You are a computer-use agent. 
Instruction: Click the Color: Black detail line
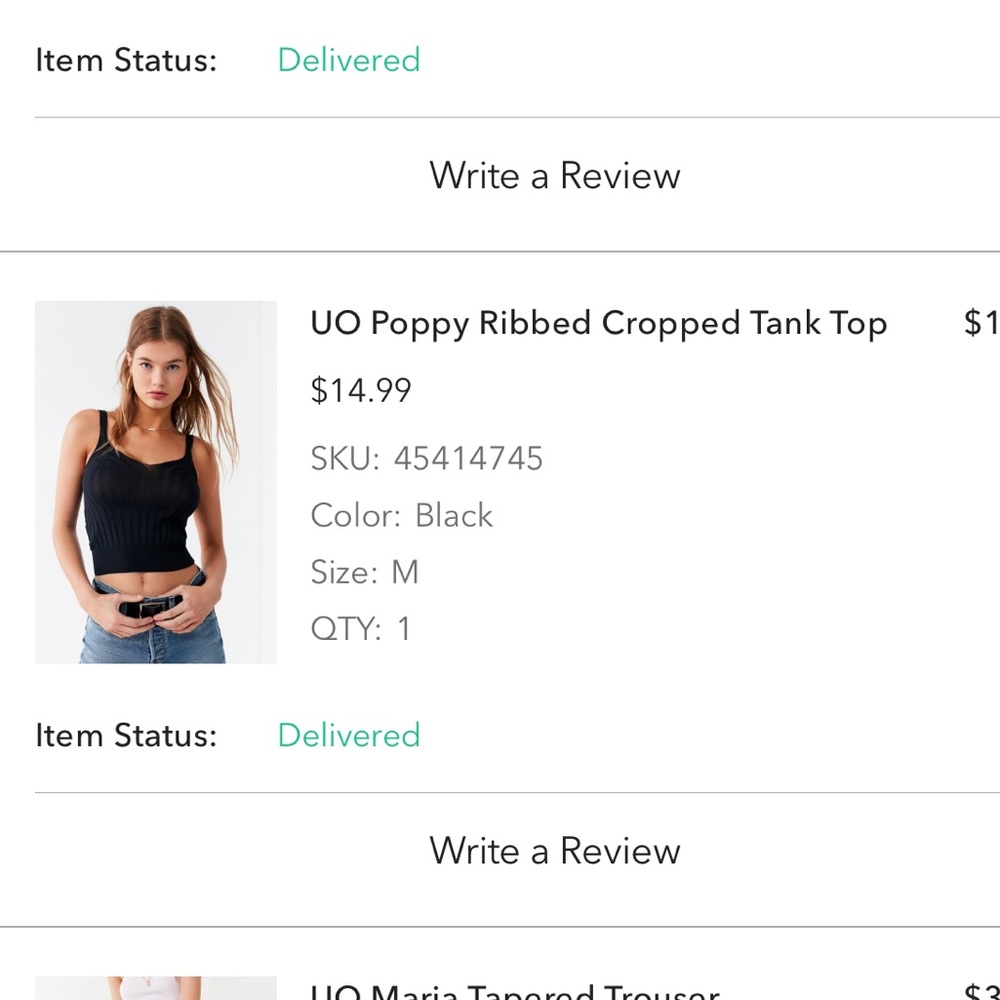[x=401, y=515]
